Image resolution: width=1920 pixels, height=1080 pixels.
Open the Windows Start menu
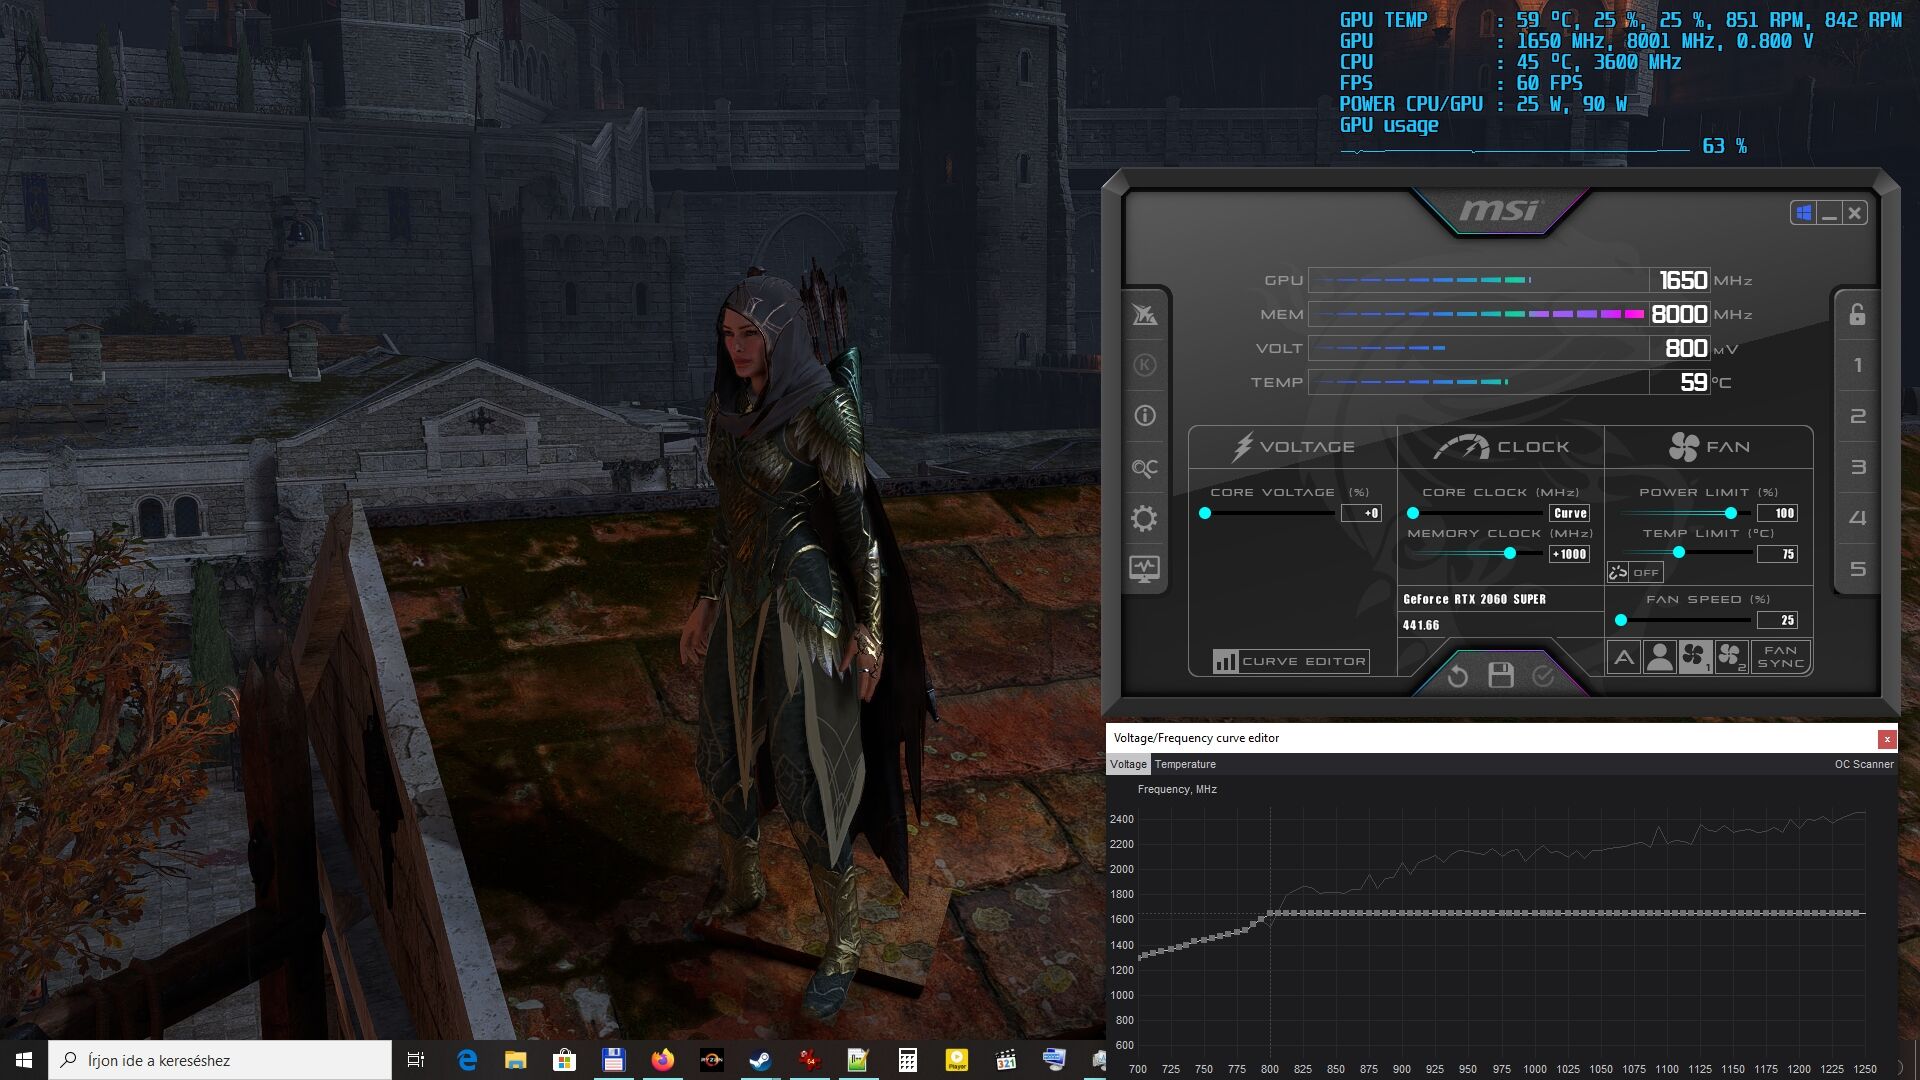(x=24, y=1060)
